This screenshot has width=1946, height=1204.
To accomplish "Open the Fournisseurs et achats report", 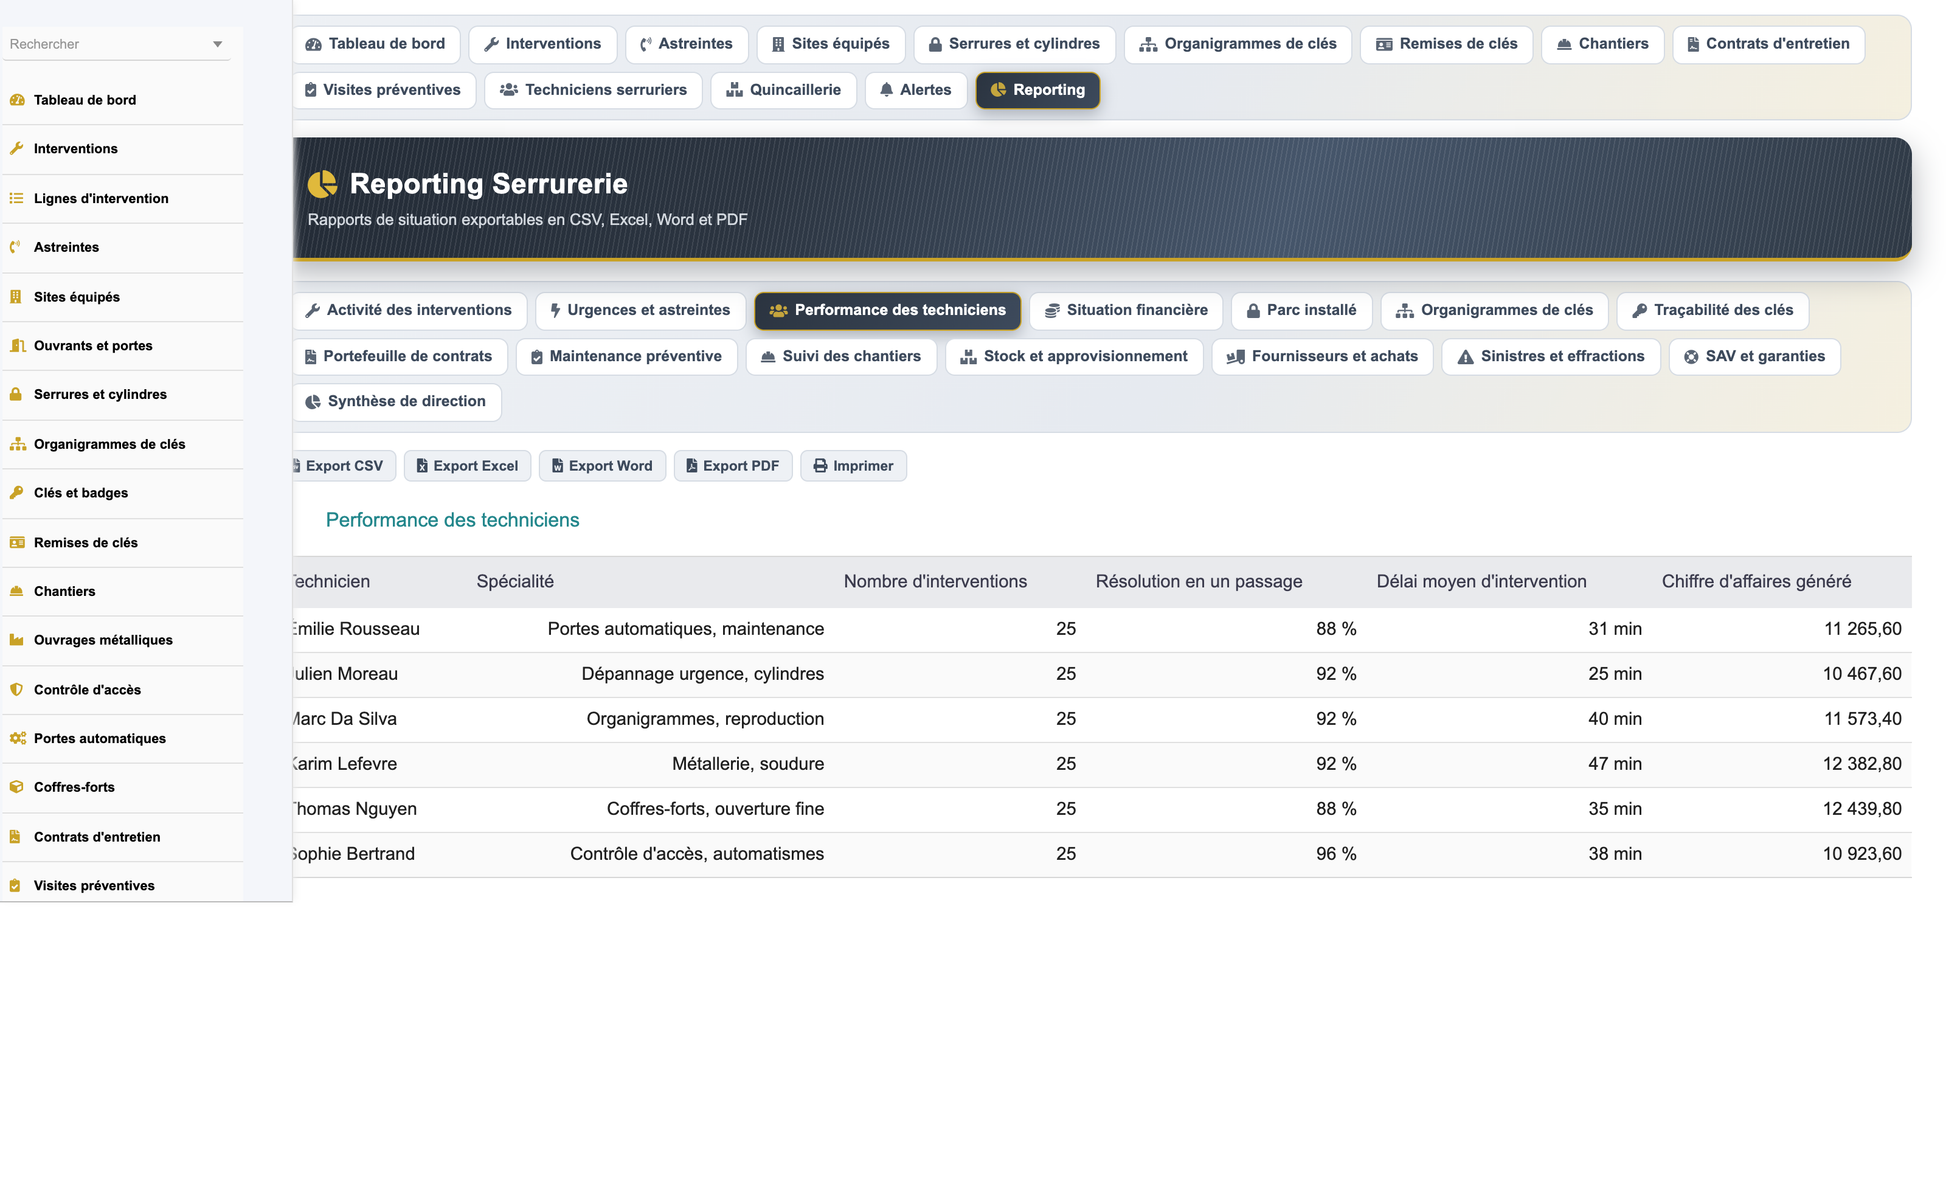I will (x=1322, y=357).
